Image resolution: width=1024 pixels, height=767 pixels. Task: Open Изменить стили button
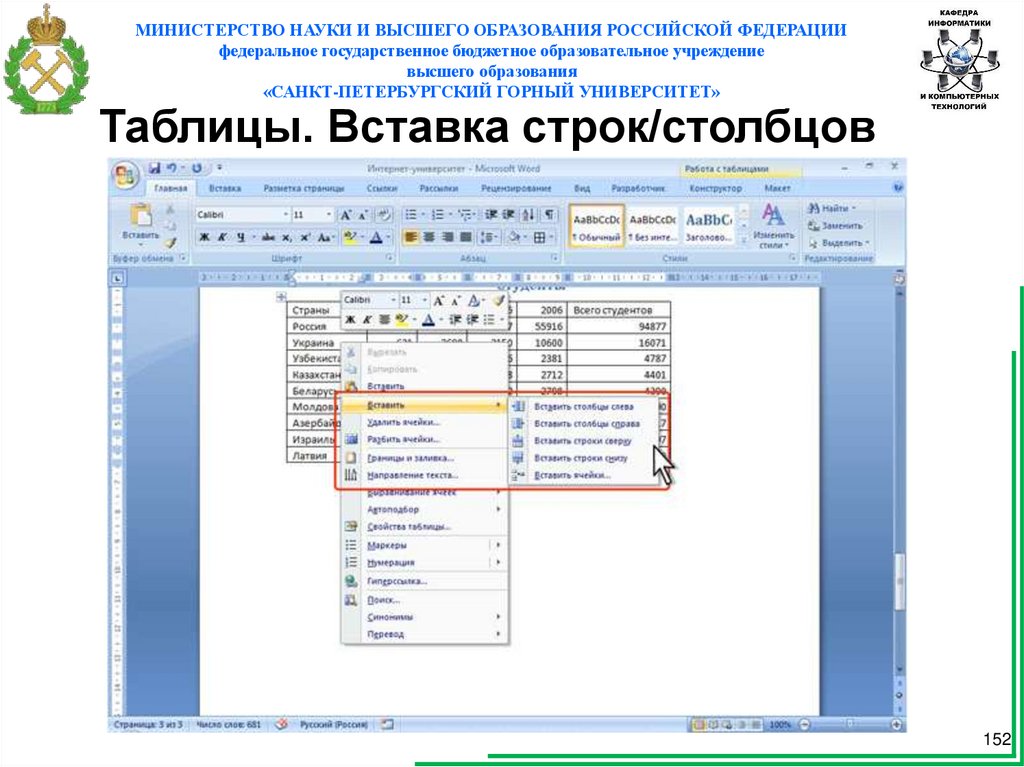point(774,225)
